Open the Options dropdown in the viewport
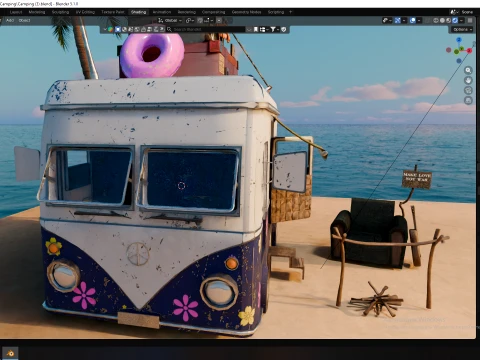 462,29
